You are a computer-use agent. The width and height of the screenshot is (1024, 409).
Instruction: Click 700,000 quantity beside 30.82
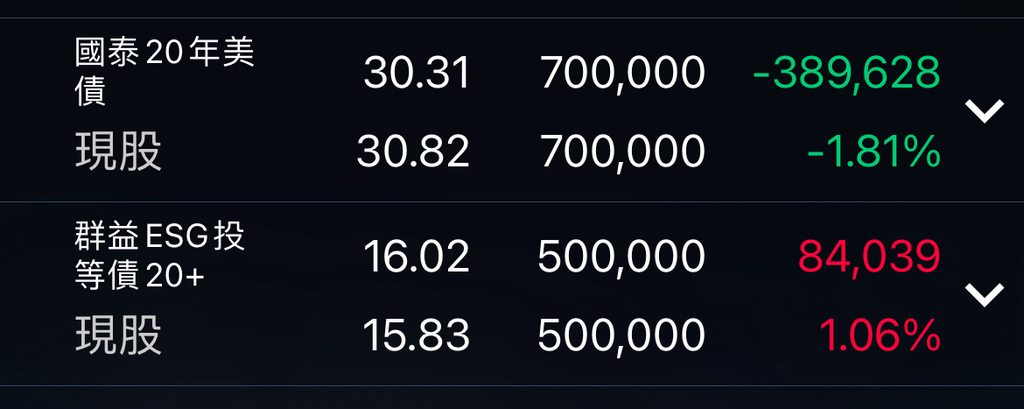(622, 152)
